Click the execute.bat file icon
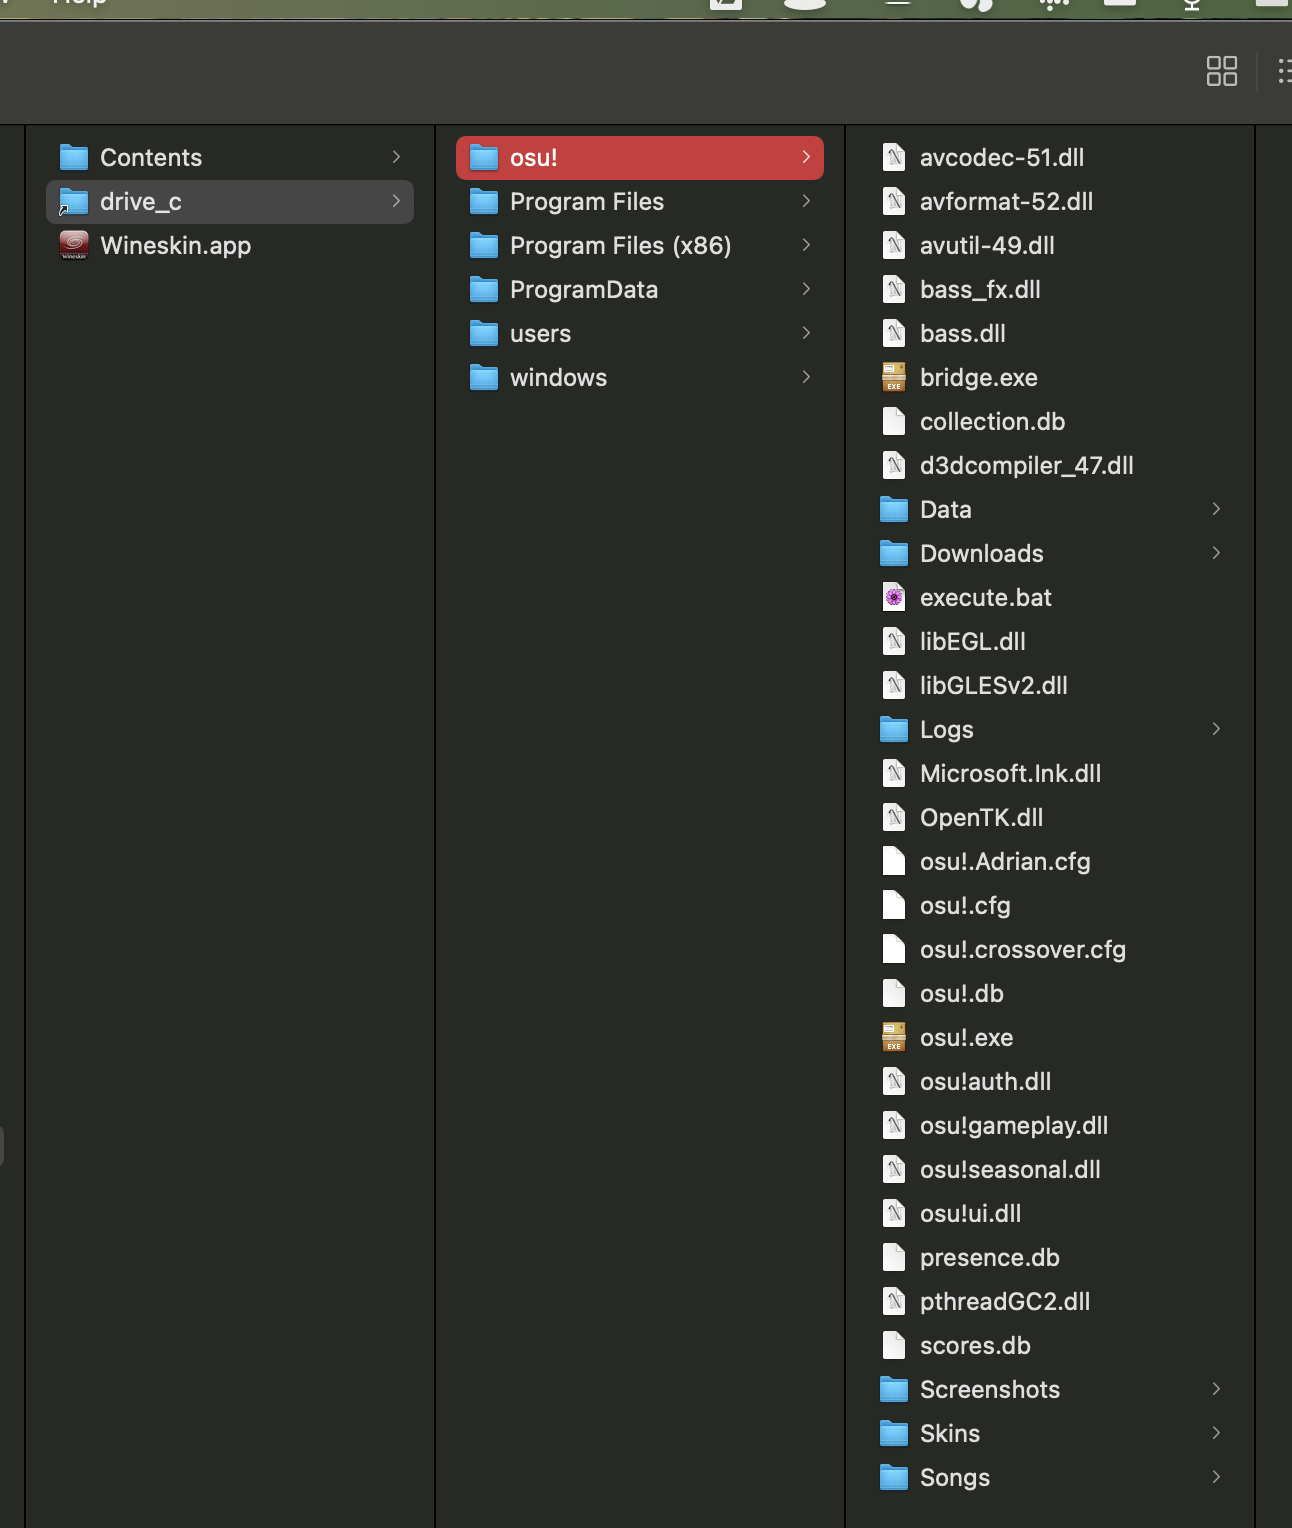This screenshot has height=1528, width=1292. pyautogui.click(x=894, y=597)
